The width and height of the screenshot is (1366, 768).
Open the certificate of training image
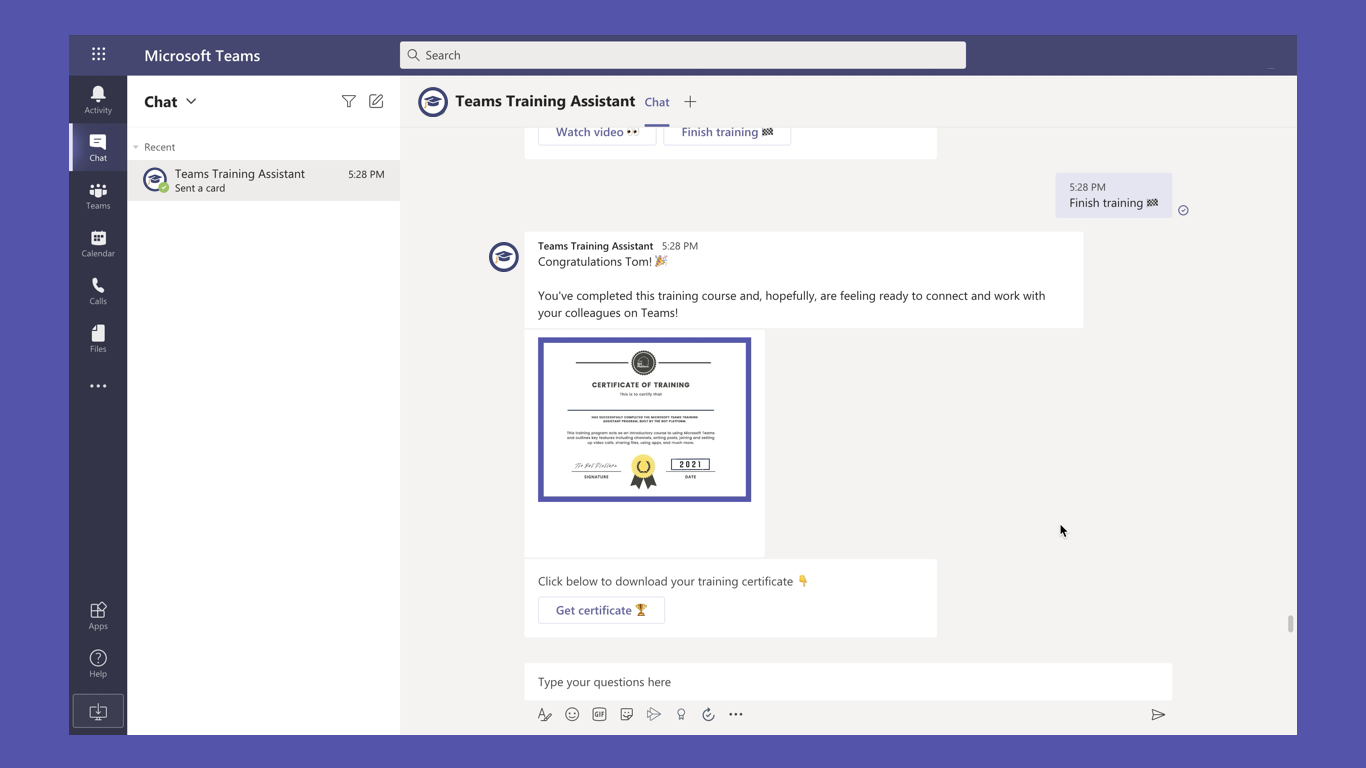pos(644,420)
